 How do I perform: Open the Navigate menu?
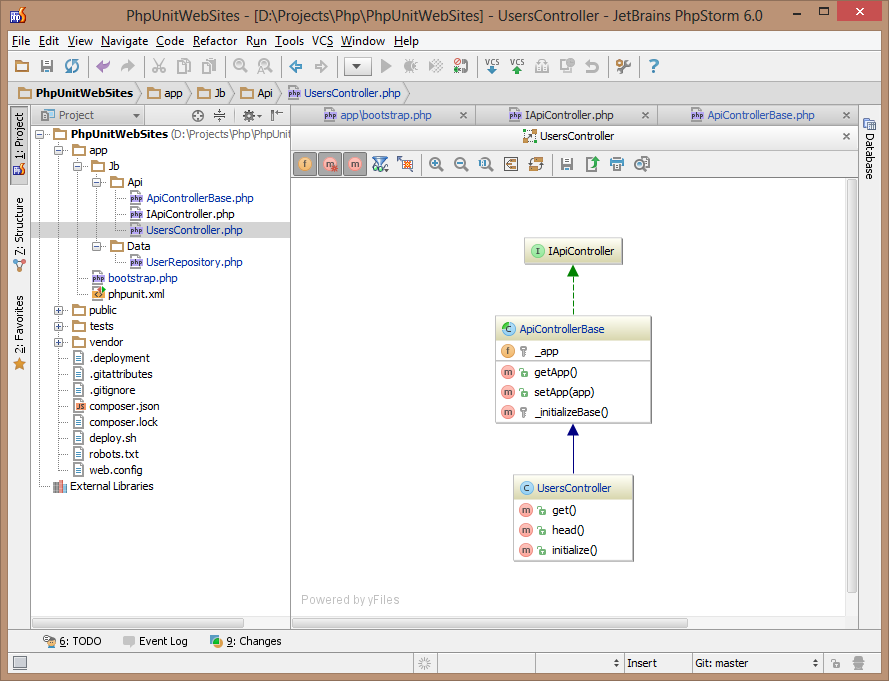(124, 41)
